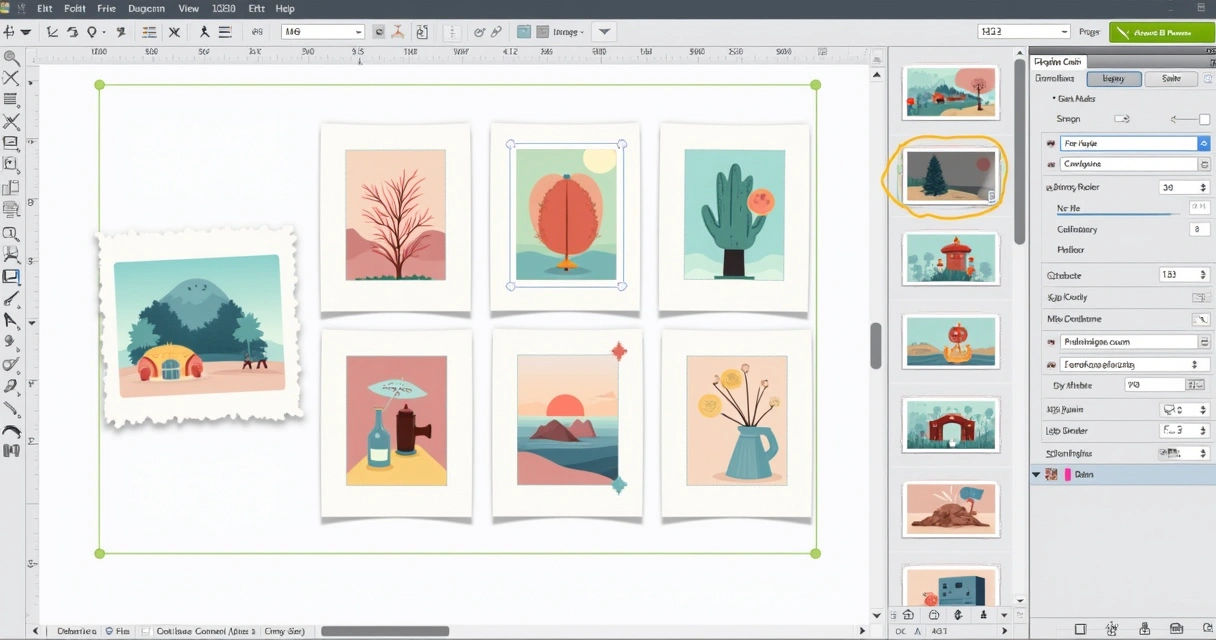Click the teal square icon in the top toolbar
The image size is (1216, 640).
[x=524, y=32]
